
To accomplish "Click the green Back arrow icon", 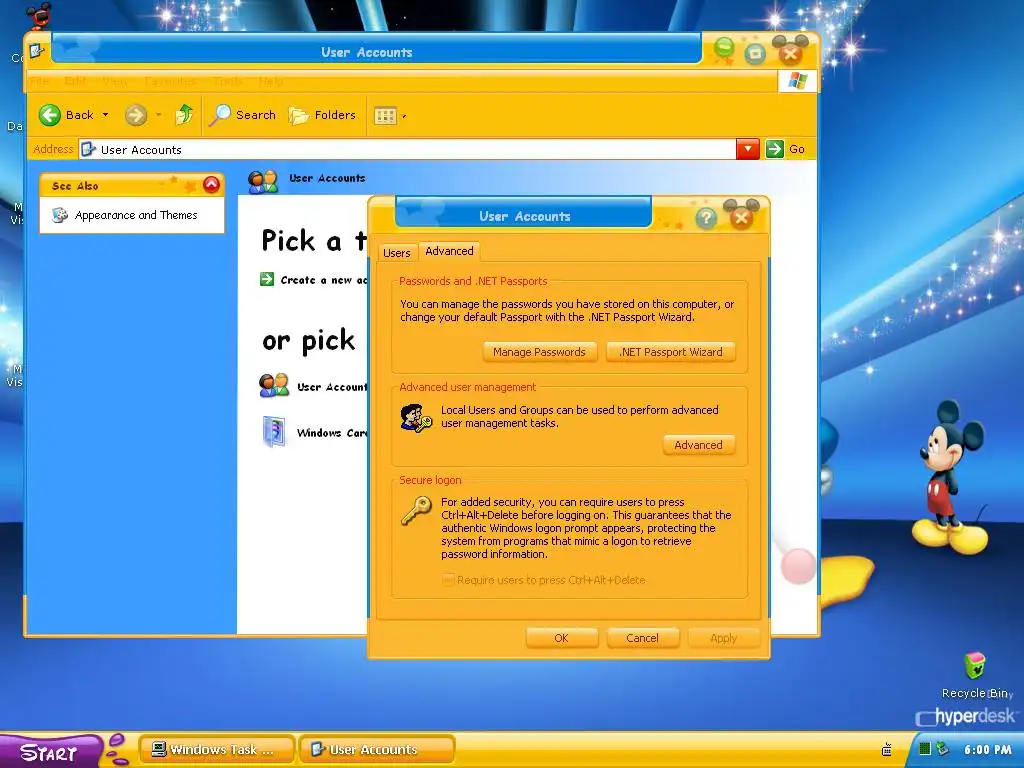I will 50,115.
